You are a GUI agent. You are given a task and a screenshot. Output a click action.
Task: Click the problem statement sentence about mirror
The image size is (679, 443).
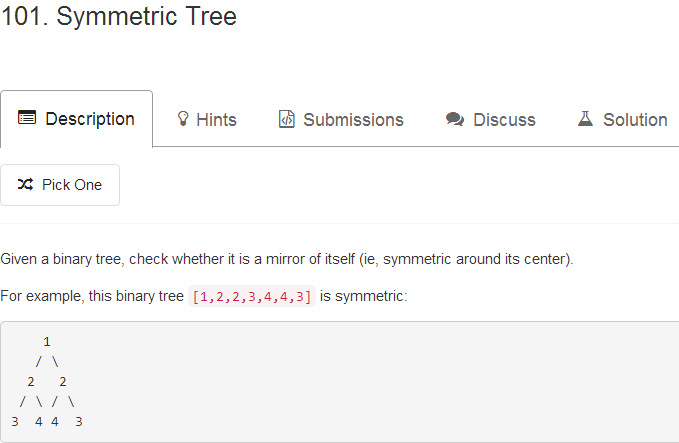[287, 260]
